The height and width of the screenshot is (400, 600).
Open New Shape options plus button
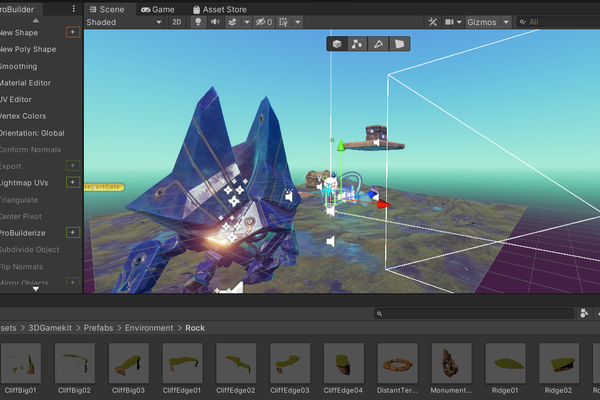(73, 32)
